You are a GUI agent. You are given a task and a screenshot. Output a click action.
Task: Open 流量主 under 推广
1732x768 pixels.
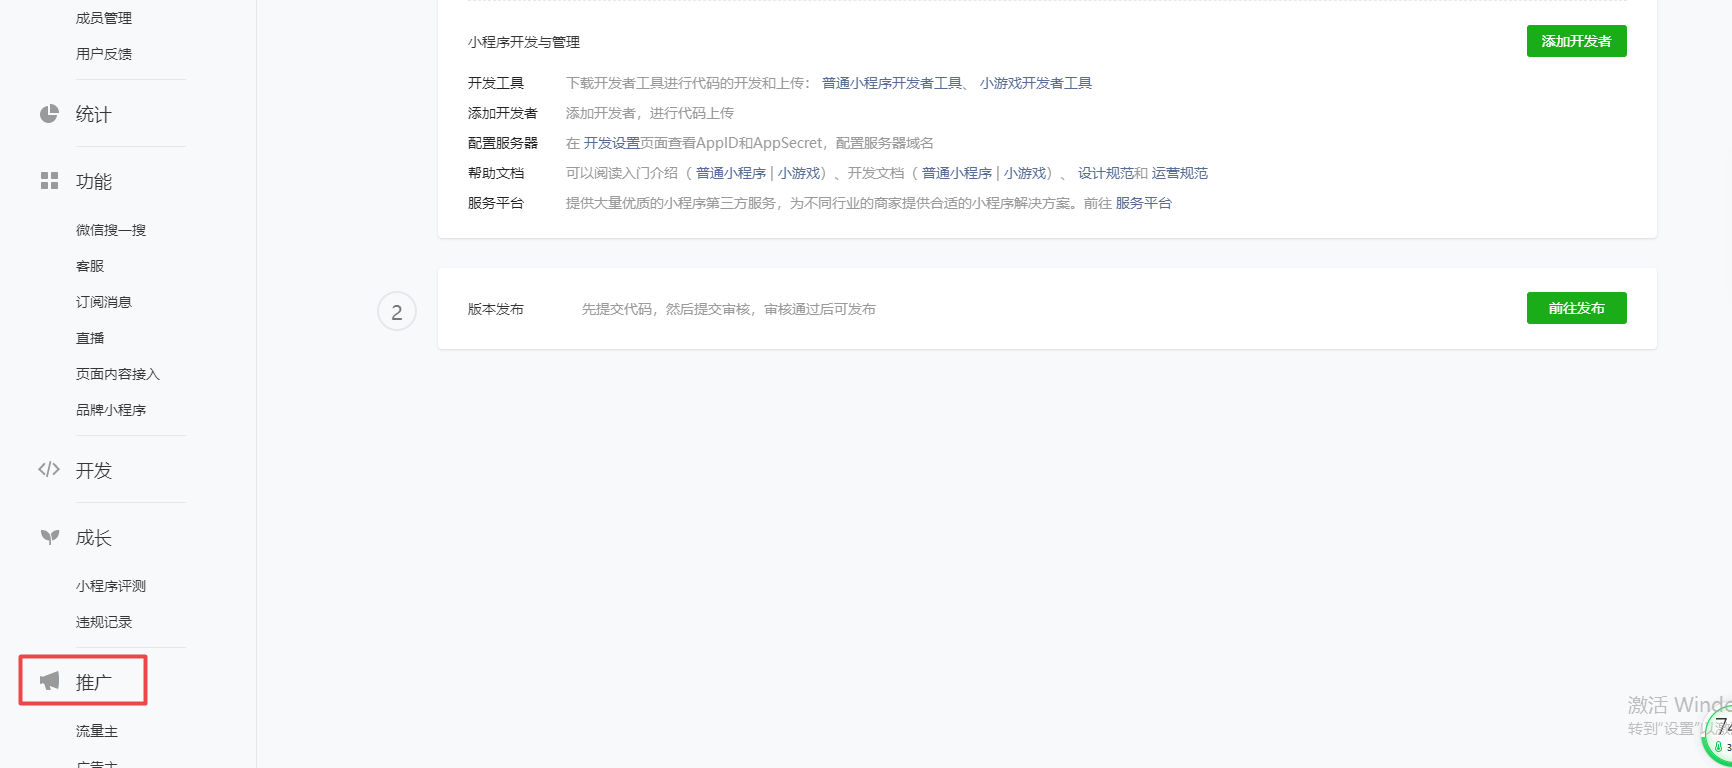point(97,731)
